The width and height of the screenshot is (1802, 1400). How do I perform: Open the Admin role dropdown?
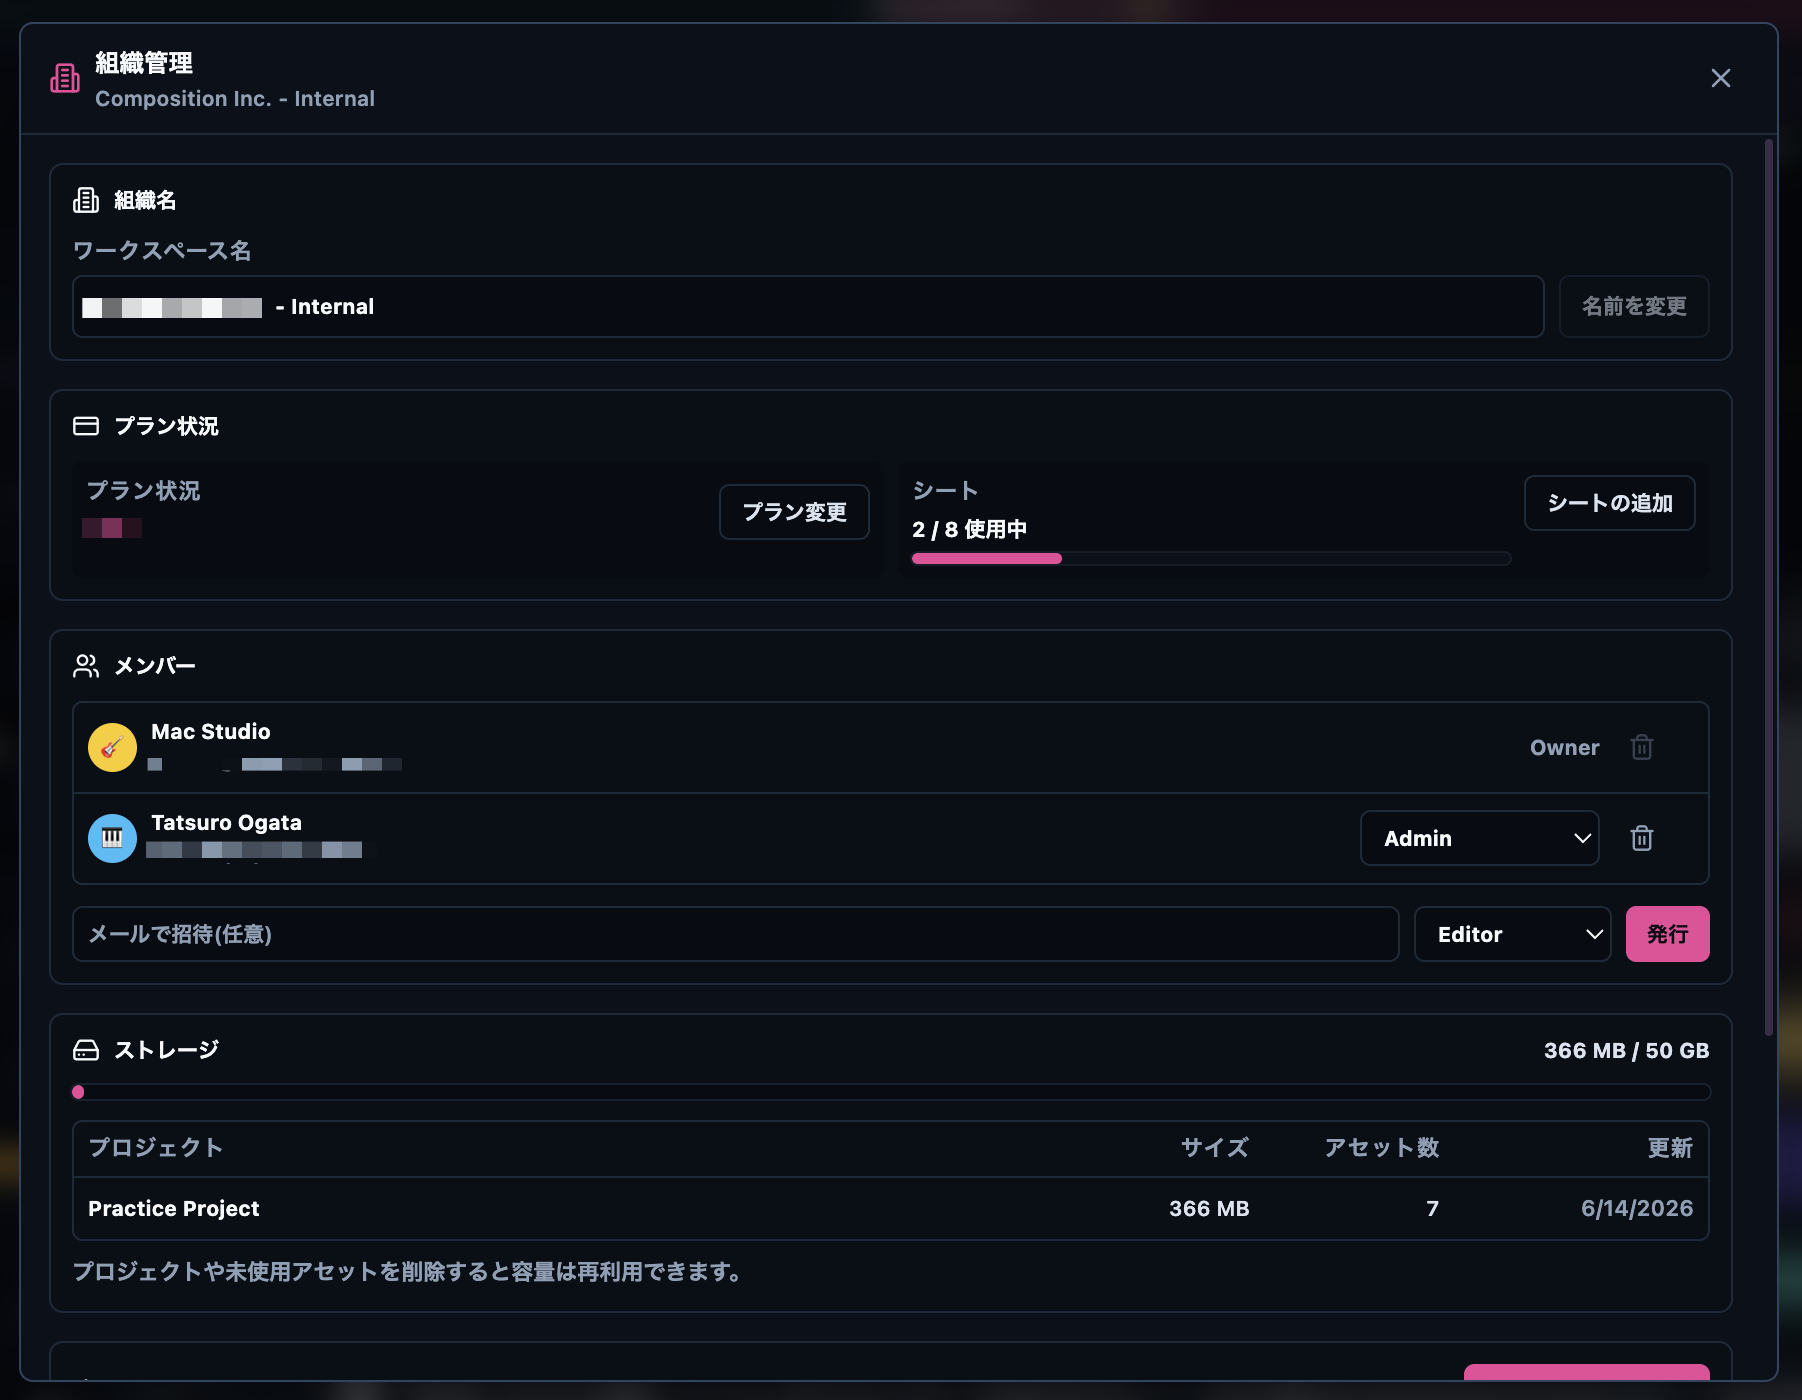(1479, 838)
